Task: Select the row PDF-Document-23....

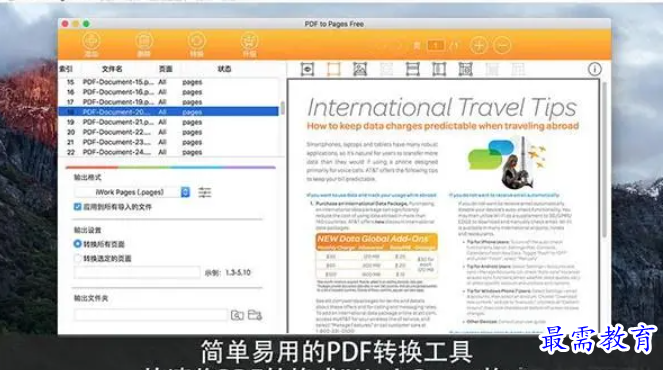Action: [x=168, y=142]
